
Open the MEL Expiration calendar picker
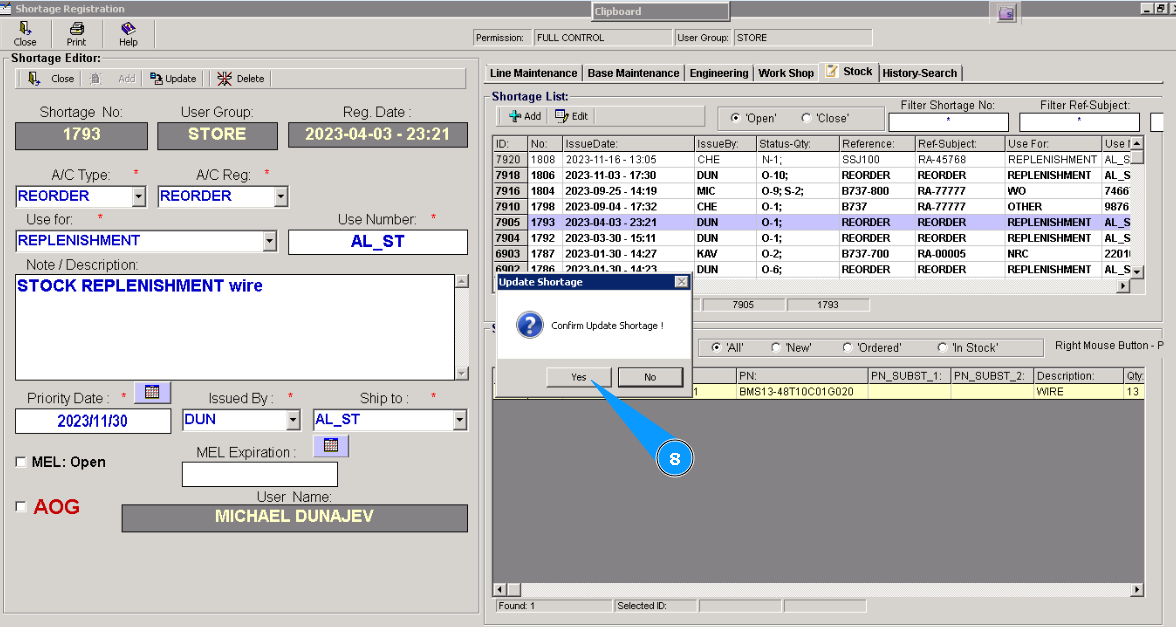[x=331, y=445]
